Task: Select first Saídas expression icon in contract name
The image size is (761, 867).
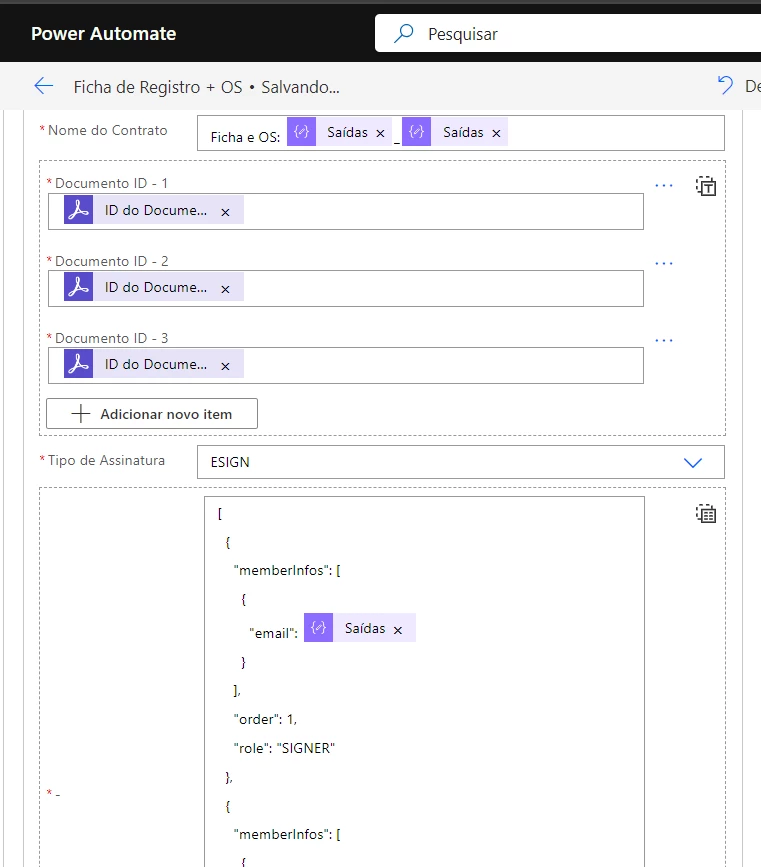Action: point(301,132)
